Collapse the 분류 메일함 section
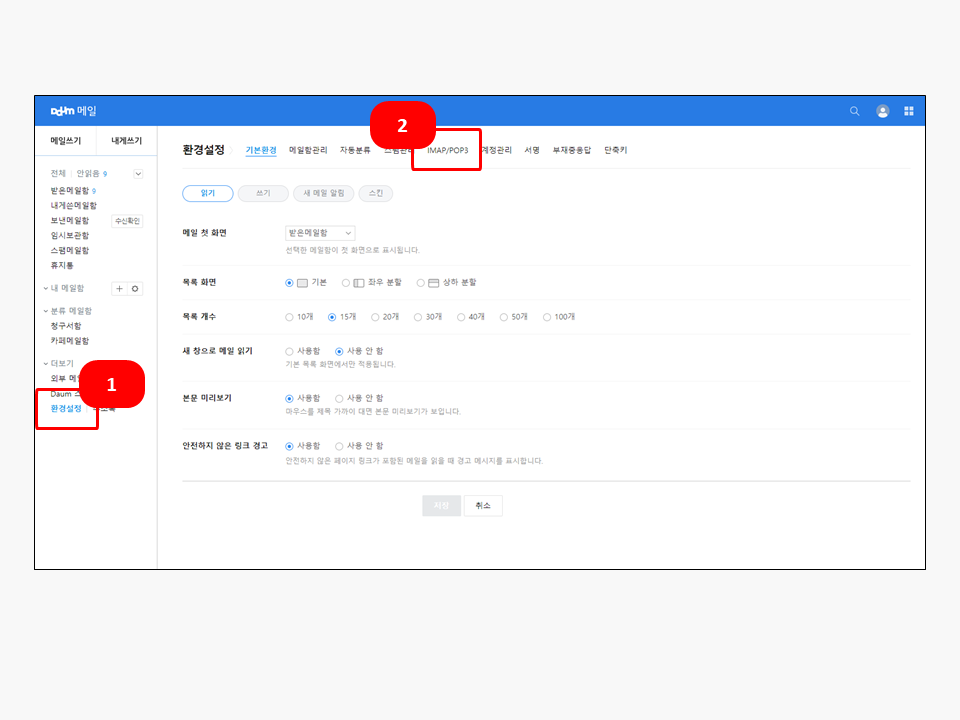The image size is (960, 720). click(x=45, y=311)
